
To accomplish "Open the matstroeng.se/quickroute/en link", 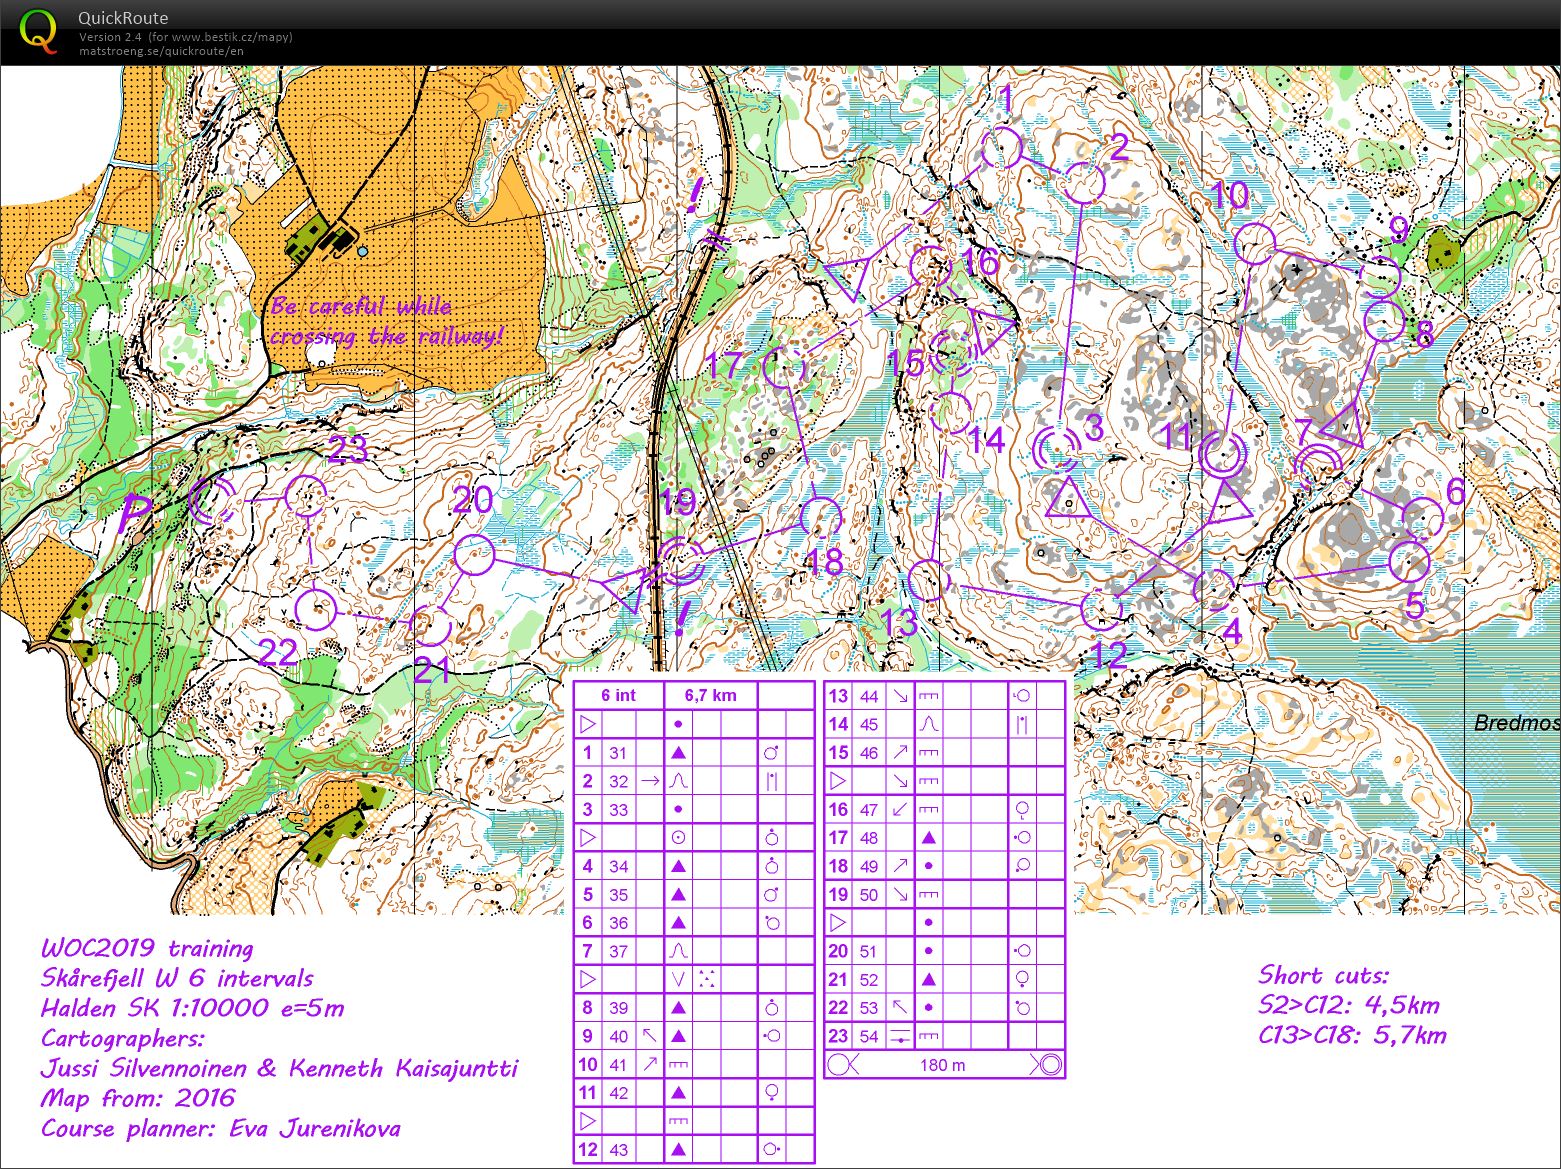I will tap(160, 50).
